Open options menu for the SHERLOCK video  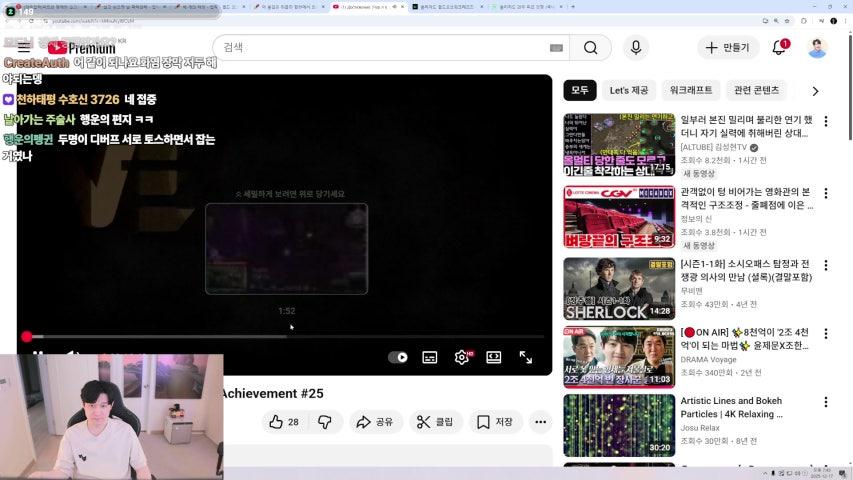tap(825, 265)
